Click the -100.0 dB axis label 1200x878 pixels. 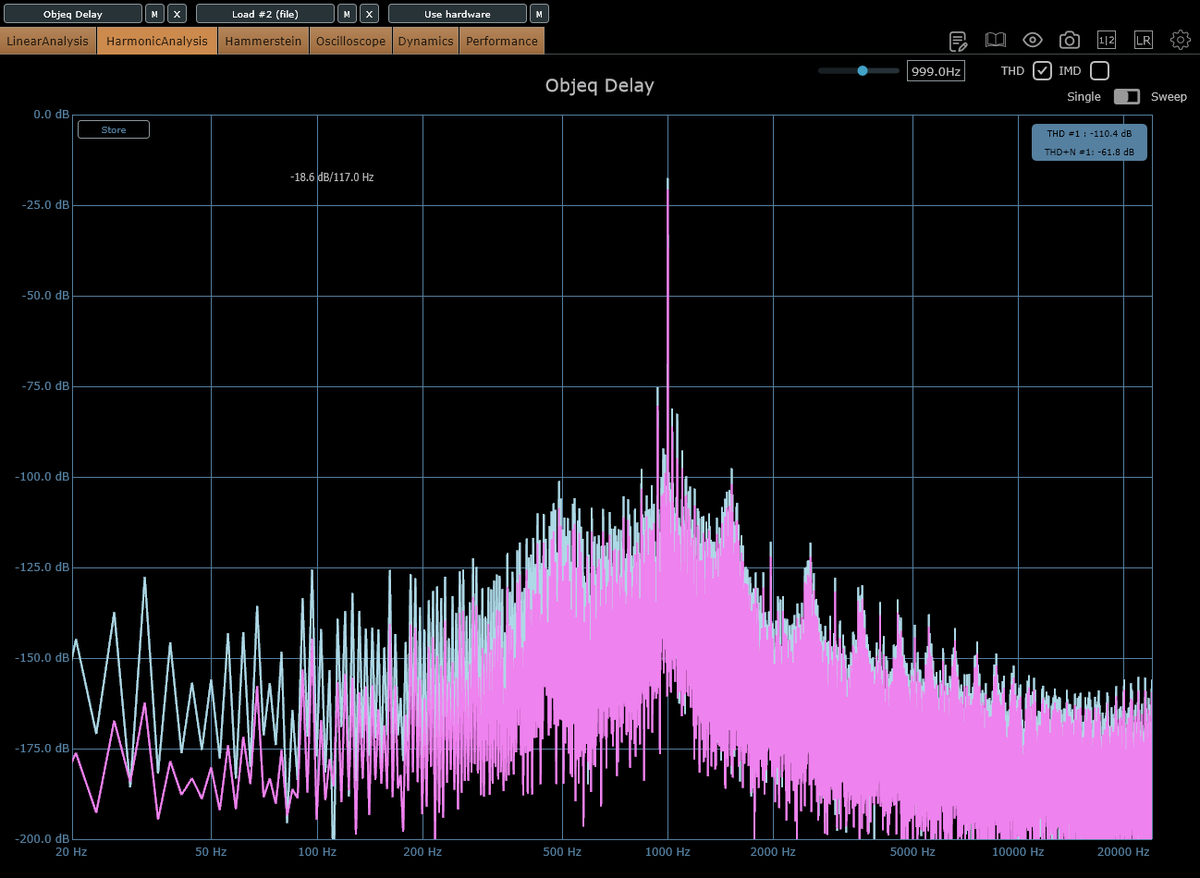41,477
